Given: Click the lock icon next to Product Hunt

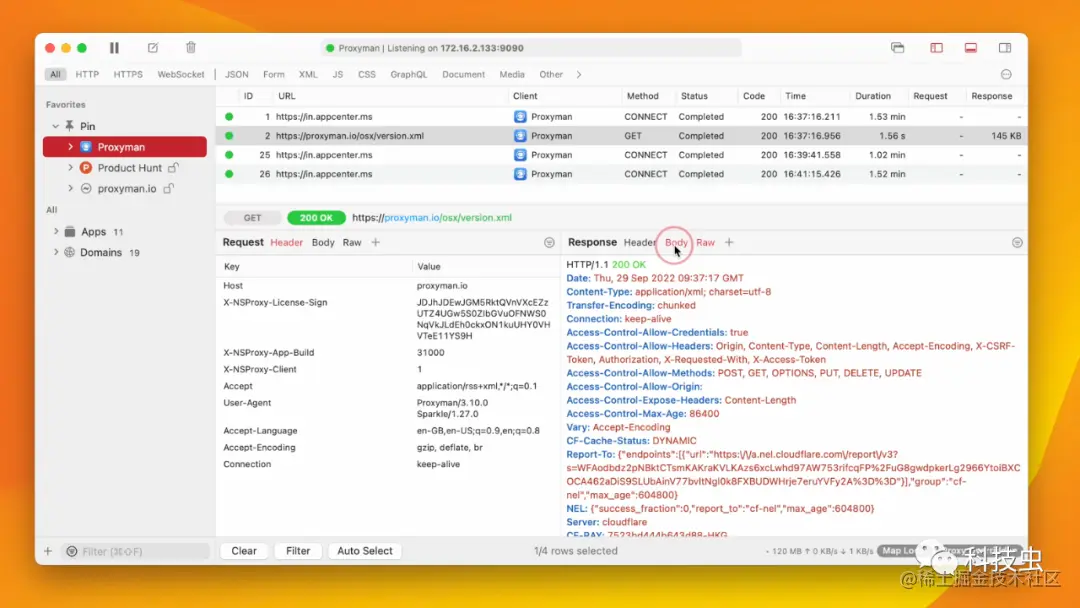Looking at the screenshot, I should 173,167.
